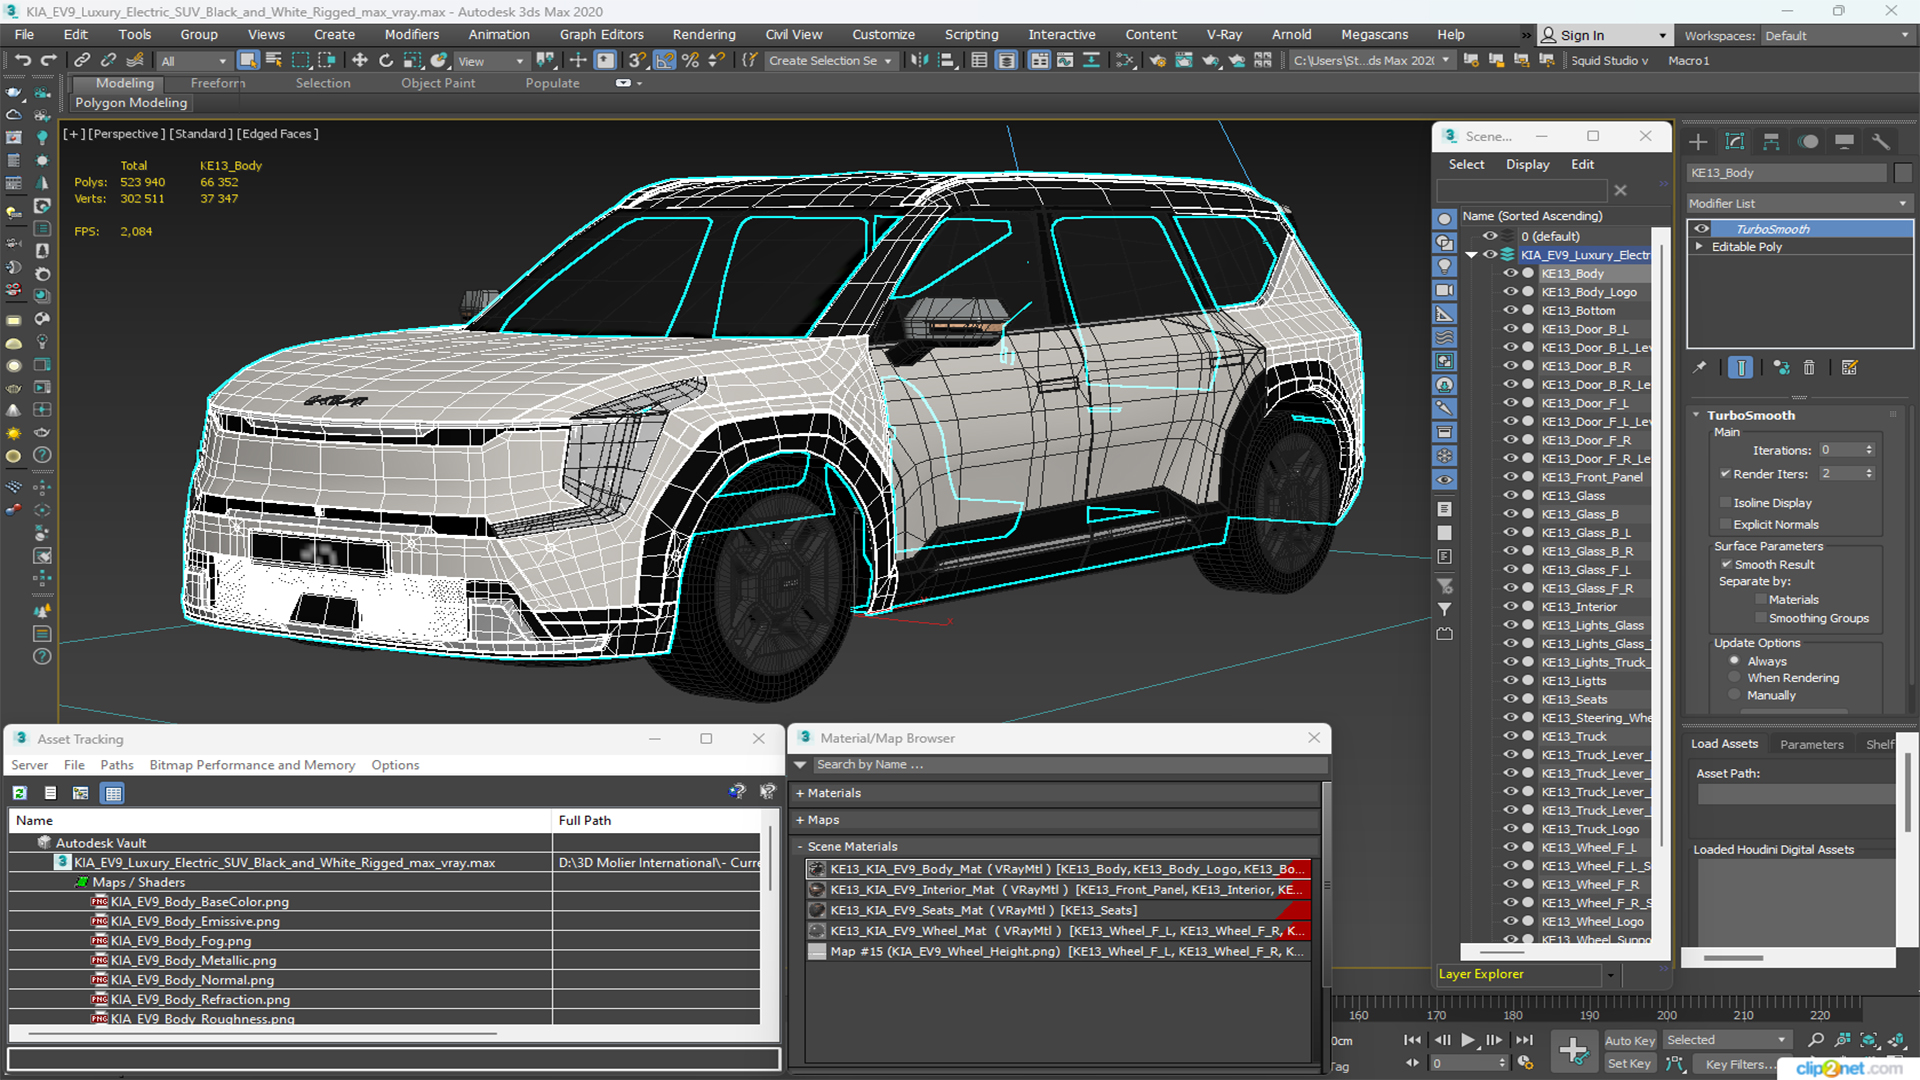Click Remove modifier trash icon

click(1809, 368)
